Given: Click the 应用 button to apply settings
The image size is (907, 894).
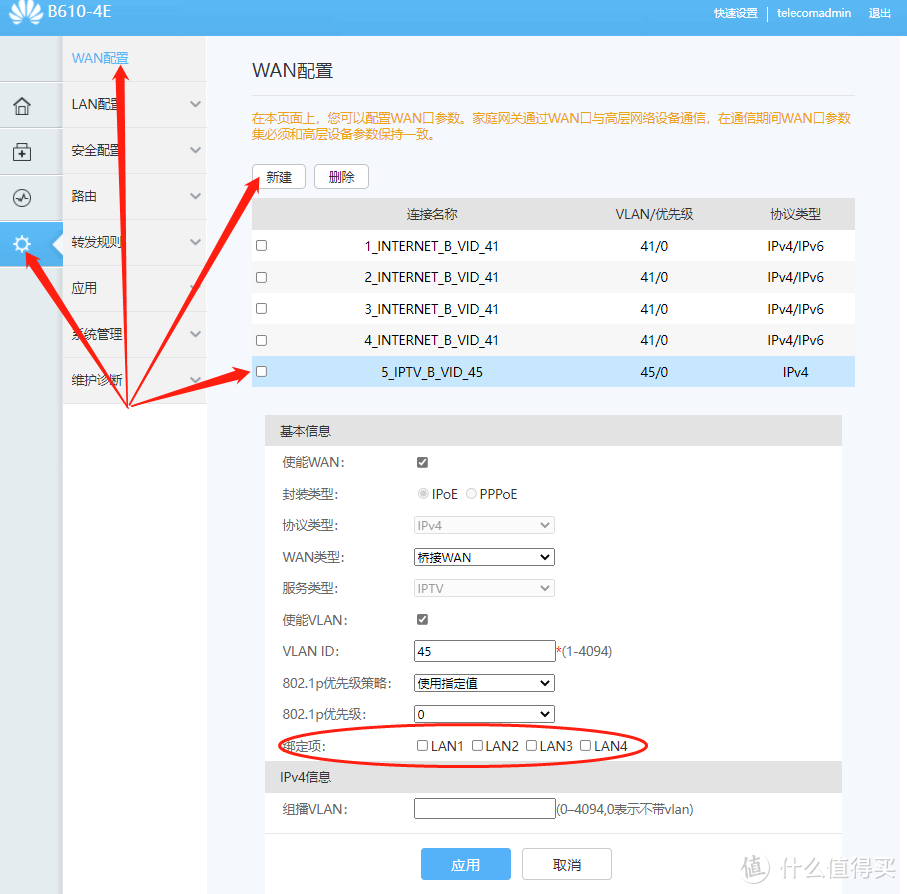Looking at the screenshot, I should click(466, 864).
